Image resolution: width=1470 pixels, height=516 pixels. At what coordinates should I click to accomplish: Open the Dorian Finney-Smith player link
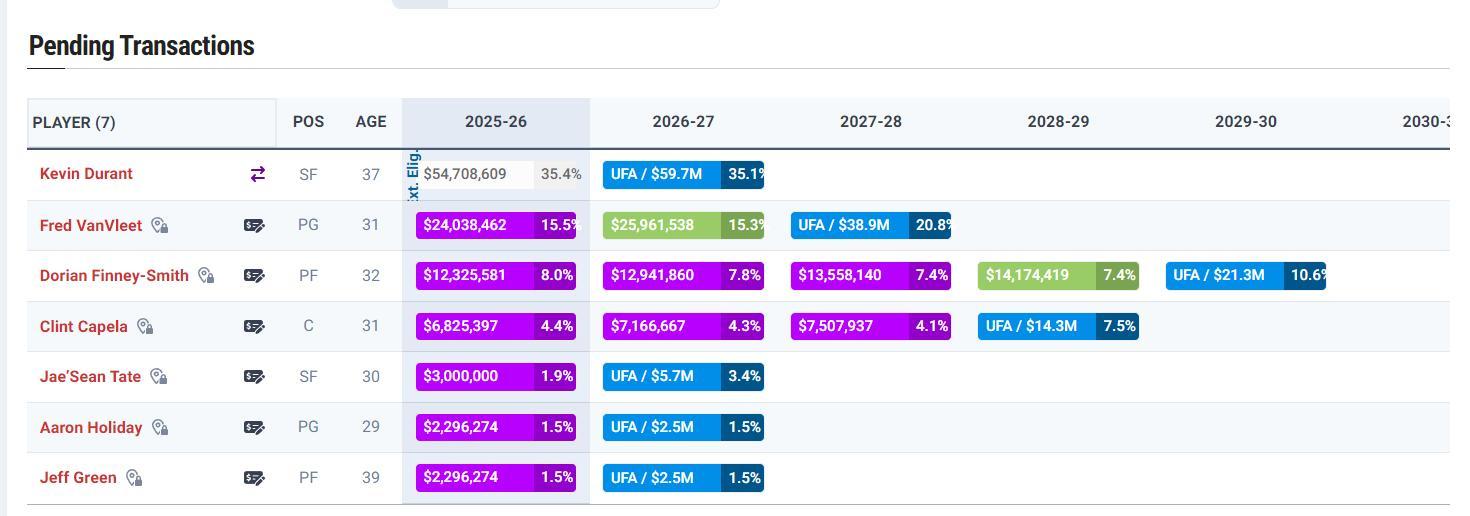(114, 275)
